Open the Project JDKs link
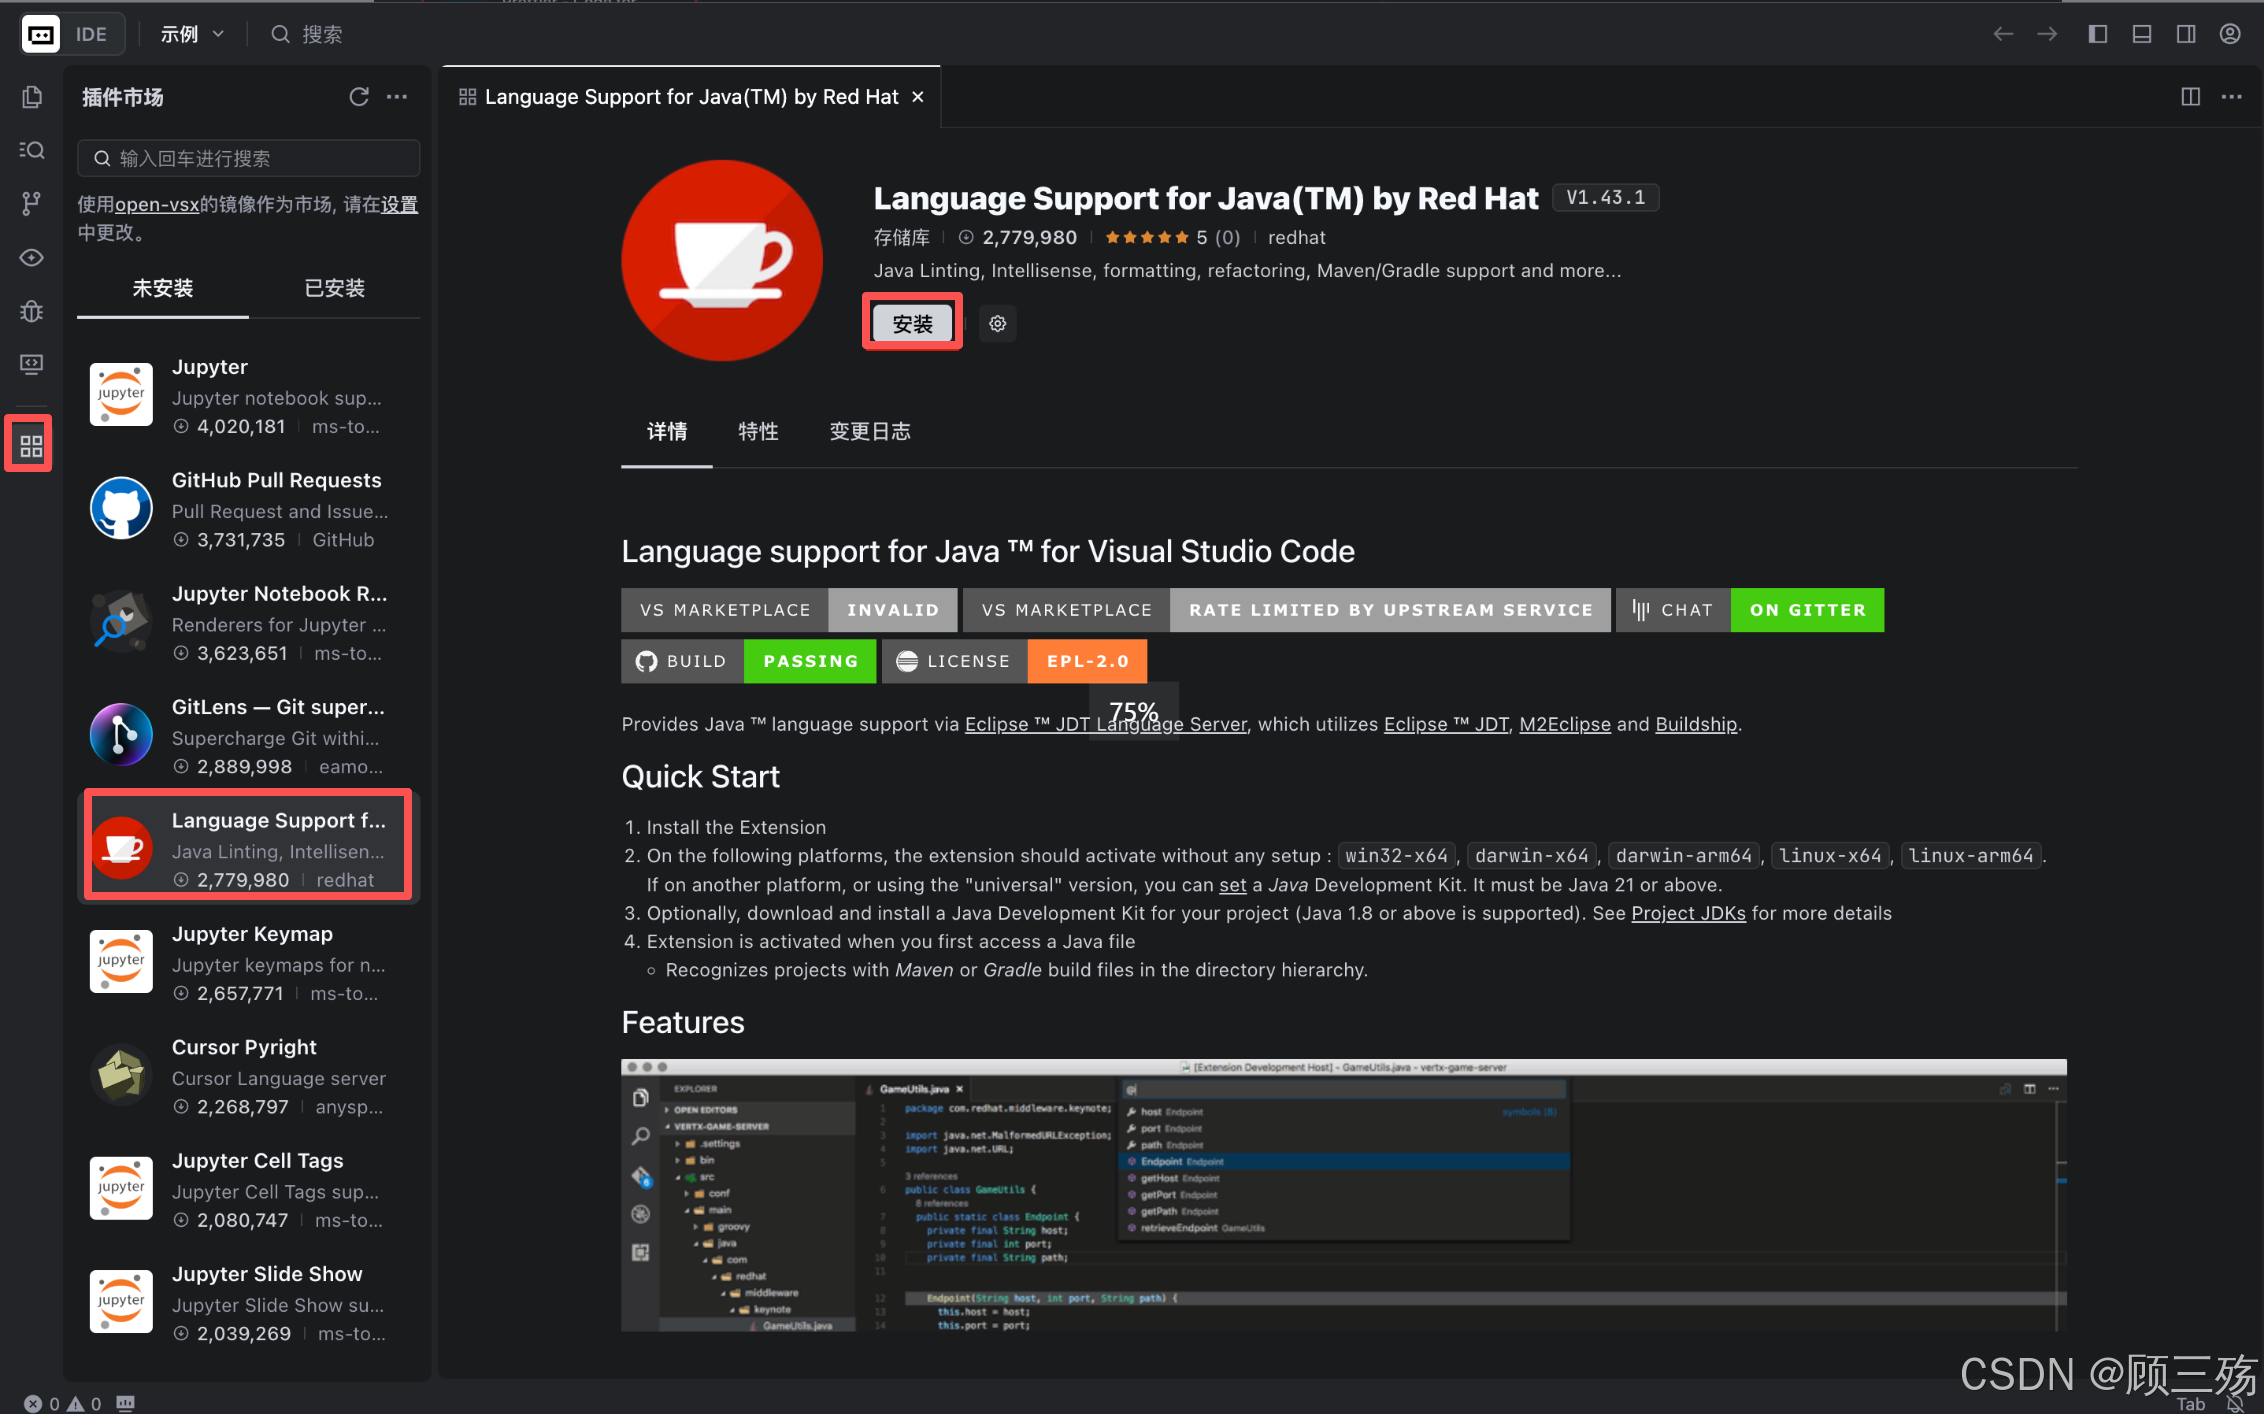Image resolution: width=2264 pixels, height=1414 pixels. click(x=1688, y=913)
